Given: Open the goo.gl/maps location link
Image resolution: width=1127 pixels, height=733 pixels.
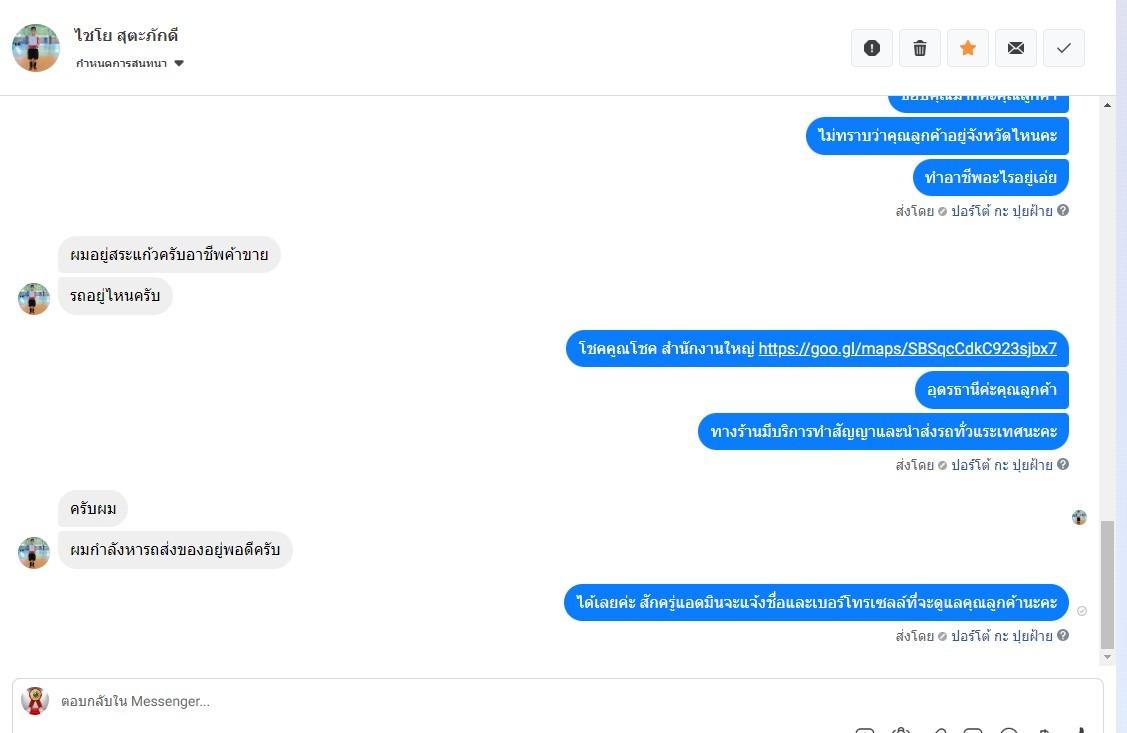Looking at the screenshot, I should [907, 349].
